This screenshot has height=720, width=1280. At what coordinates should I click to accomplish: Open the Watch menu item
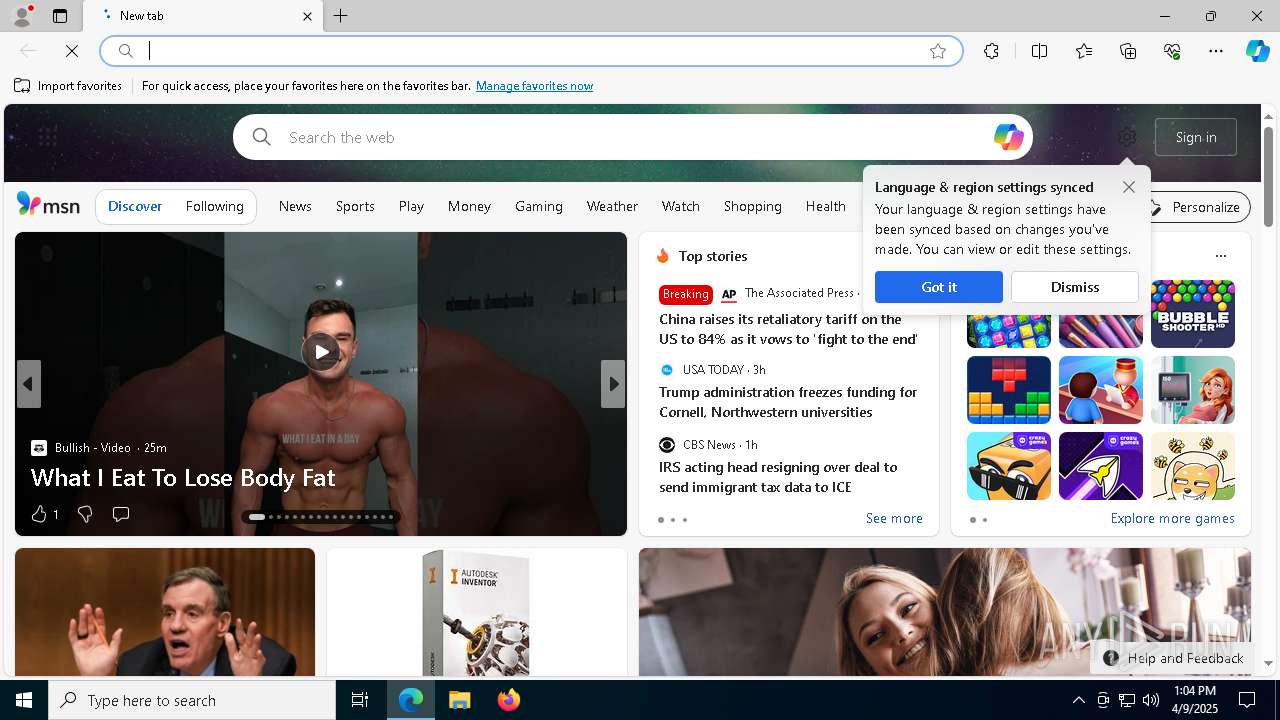680,206
